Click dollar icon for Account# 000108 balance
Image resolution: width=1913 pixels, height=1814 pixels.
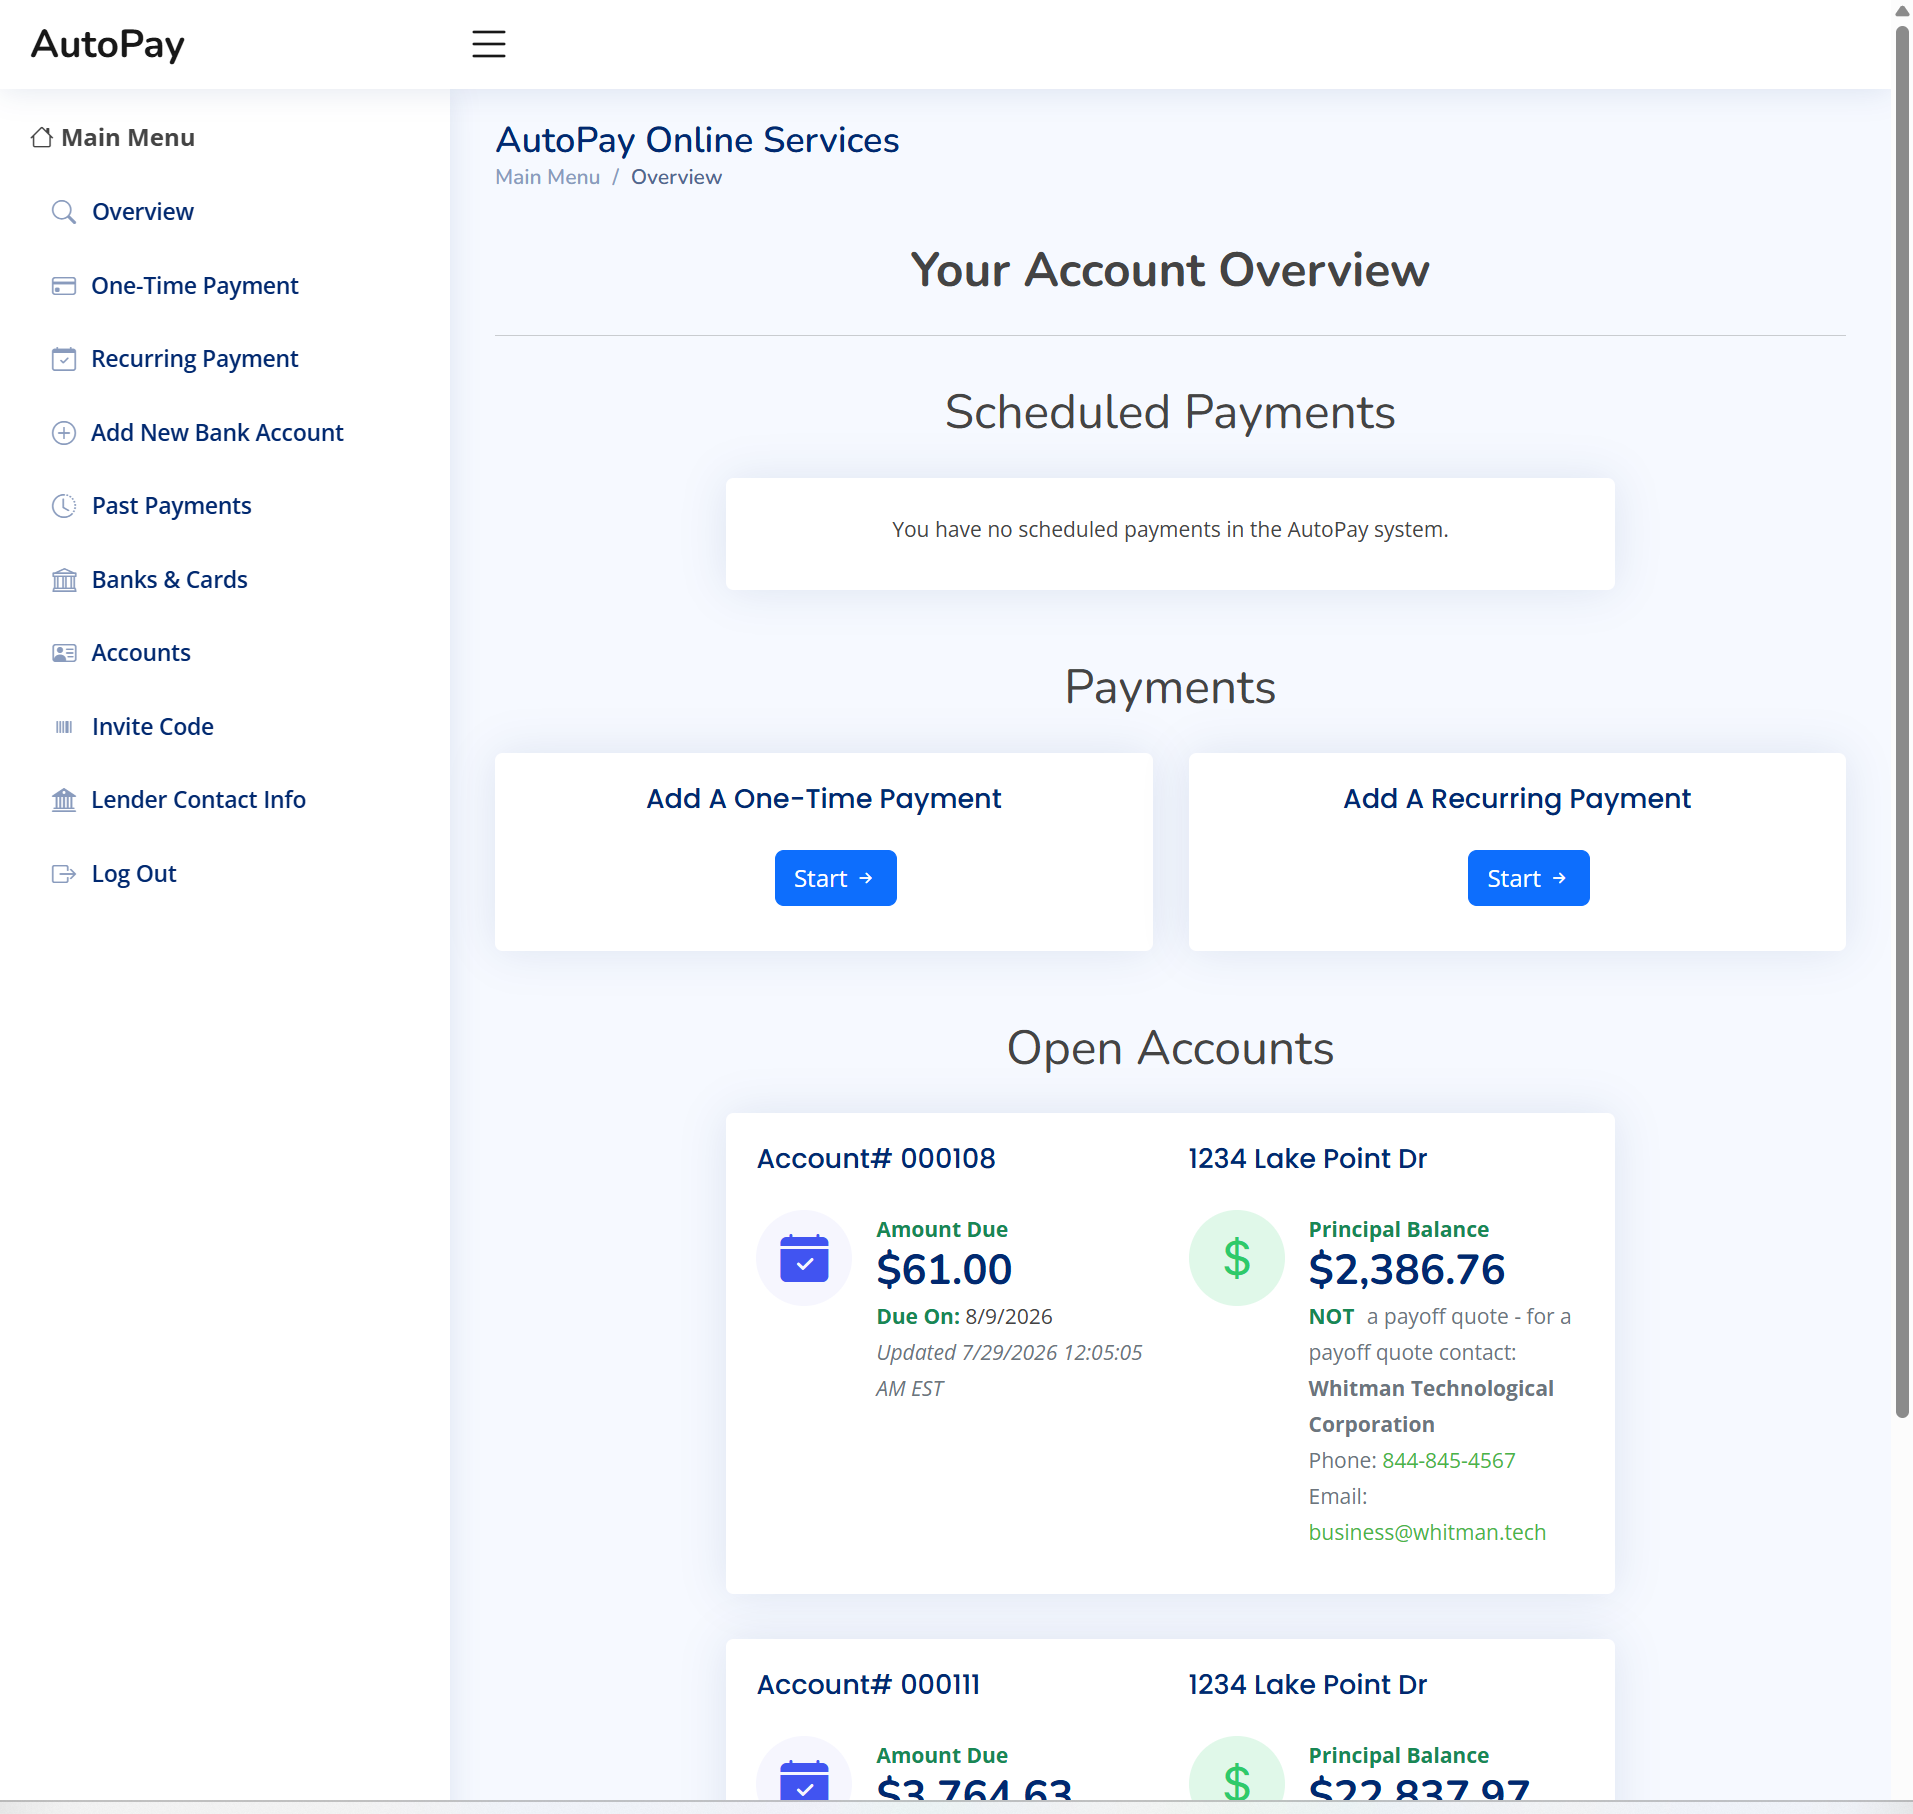(x=1237, y=1258)
